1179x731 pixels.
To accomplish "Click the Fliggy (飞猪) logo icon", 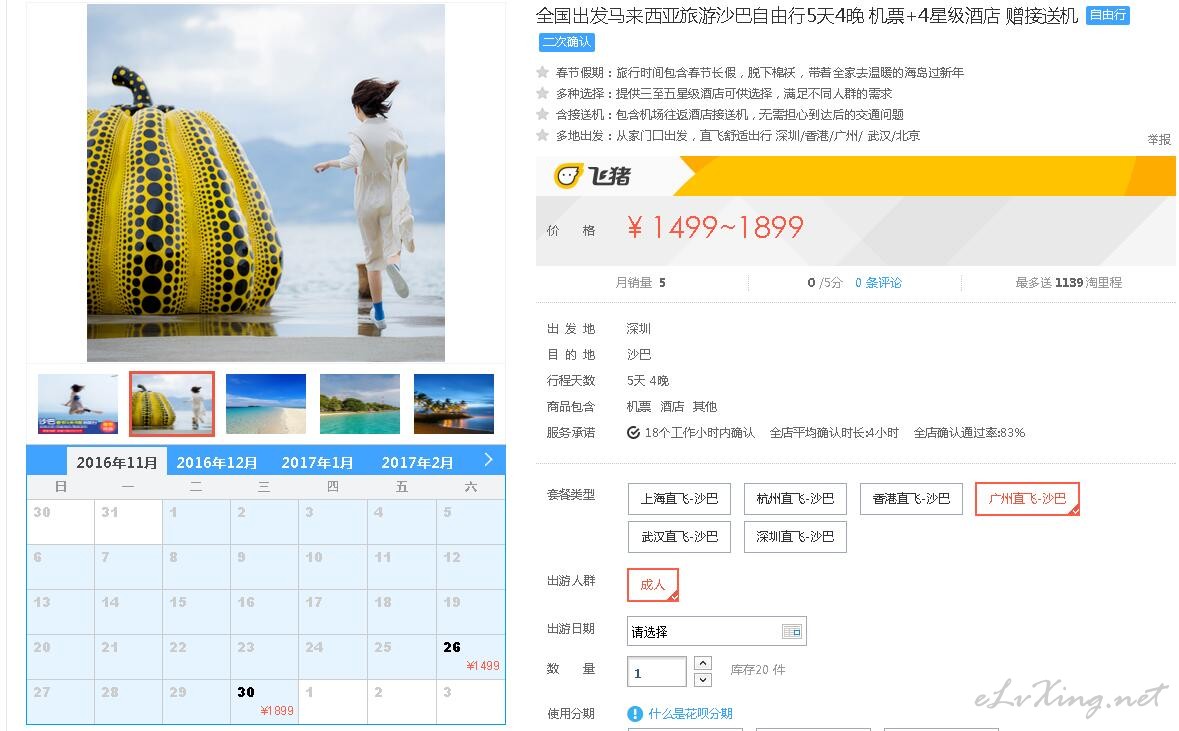I will pyautogui.click(x=568, y=176).
